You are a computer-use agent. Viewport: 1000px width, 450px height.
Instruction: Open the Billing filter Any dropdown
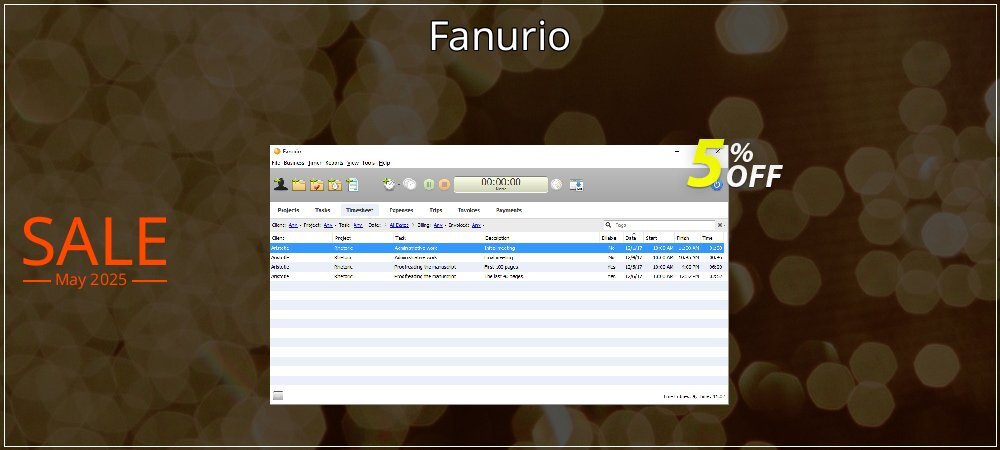439,225
